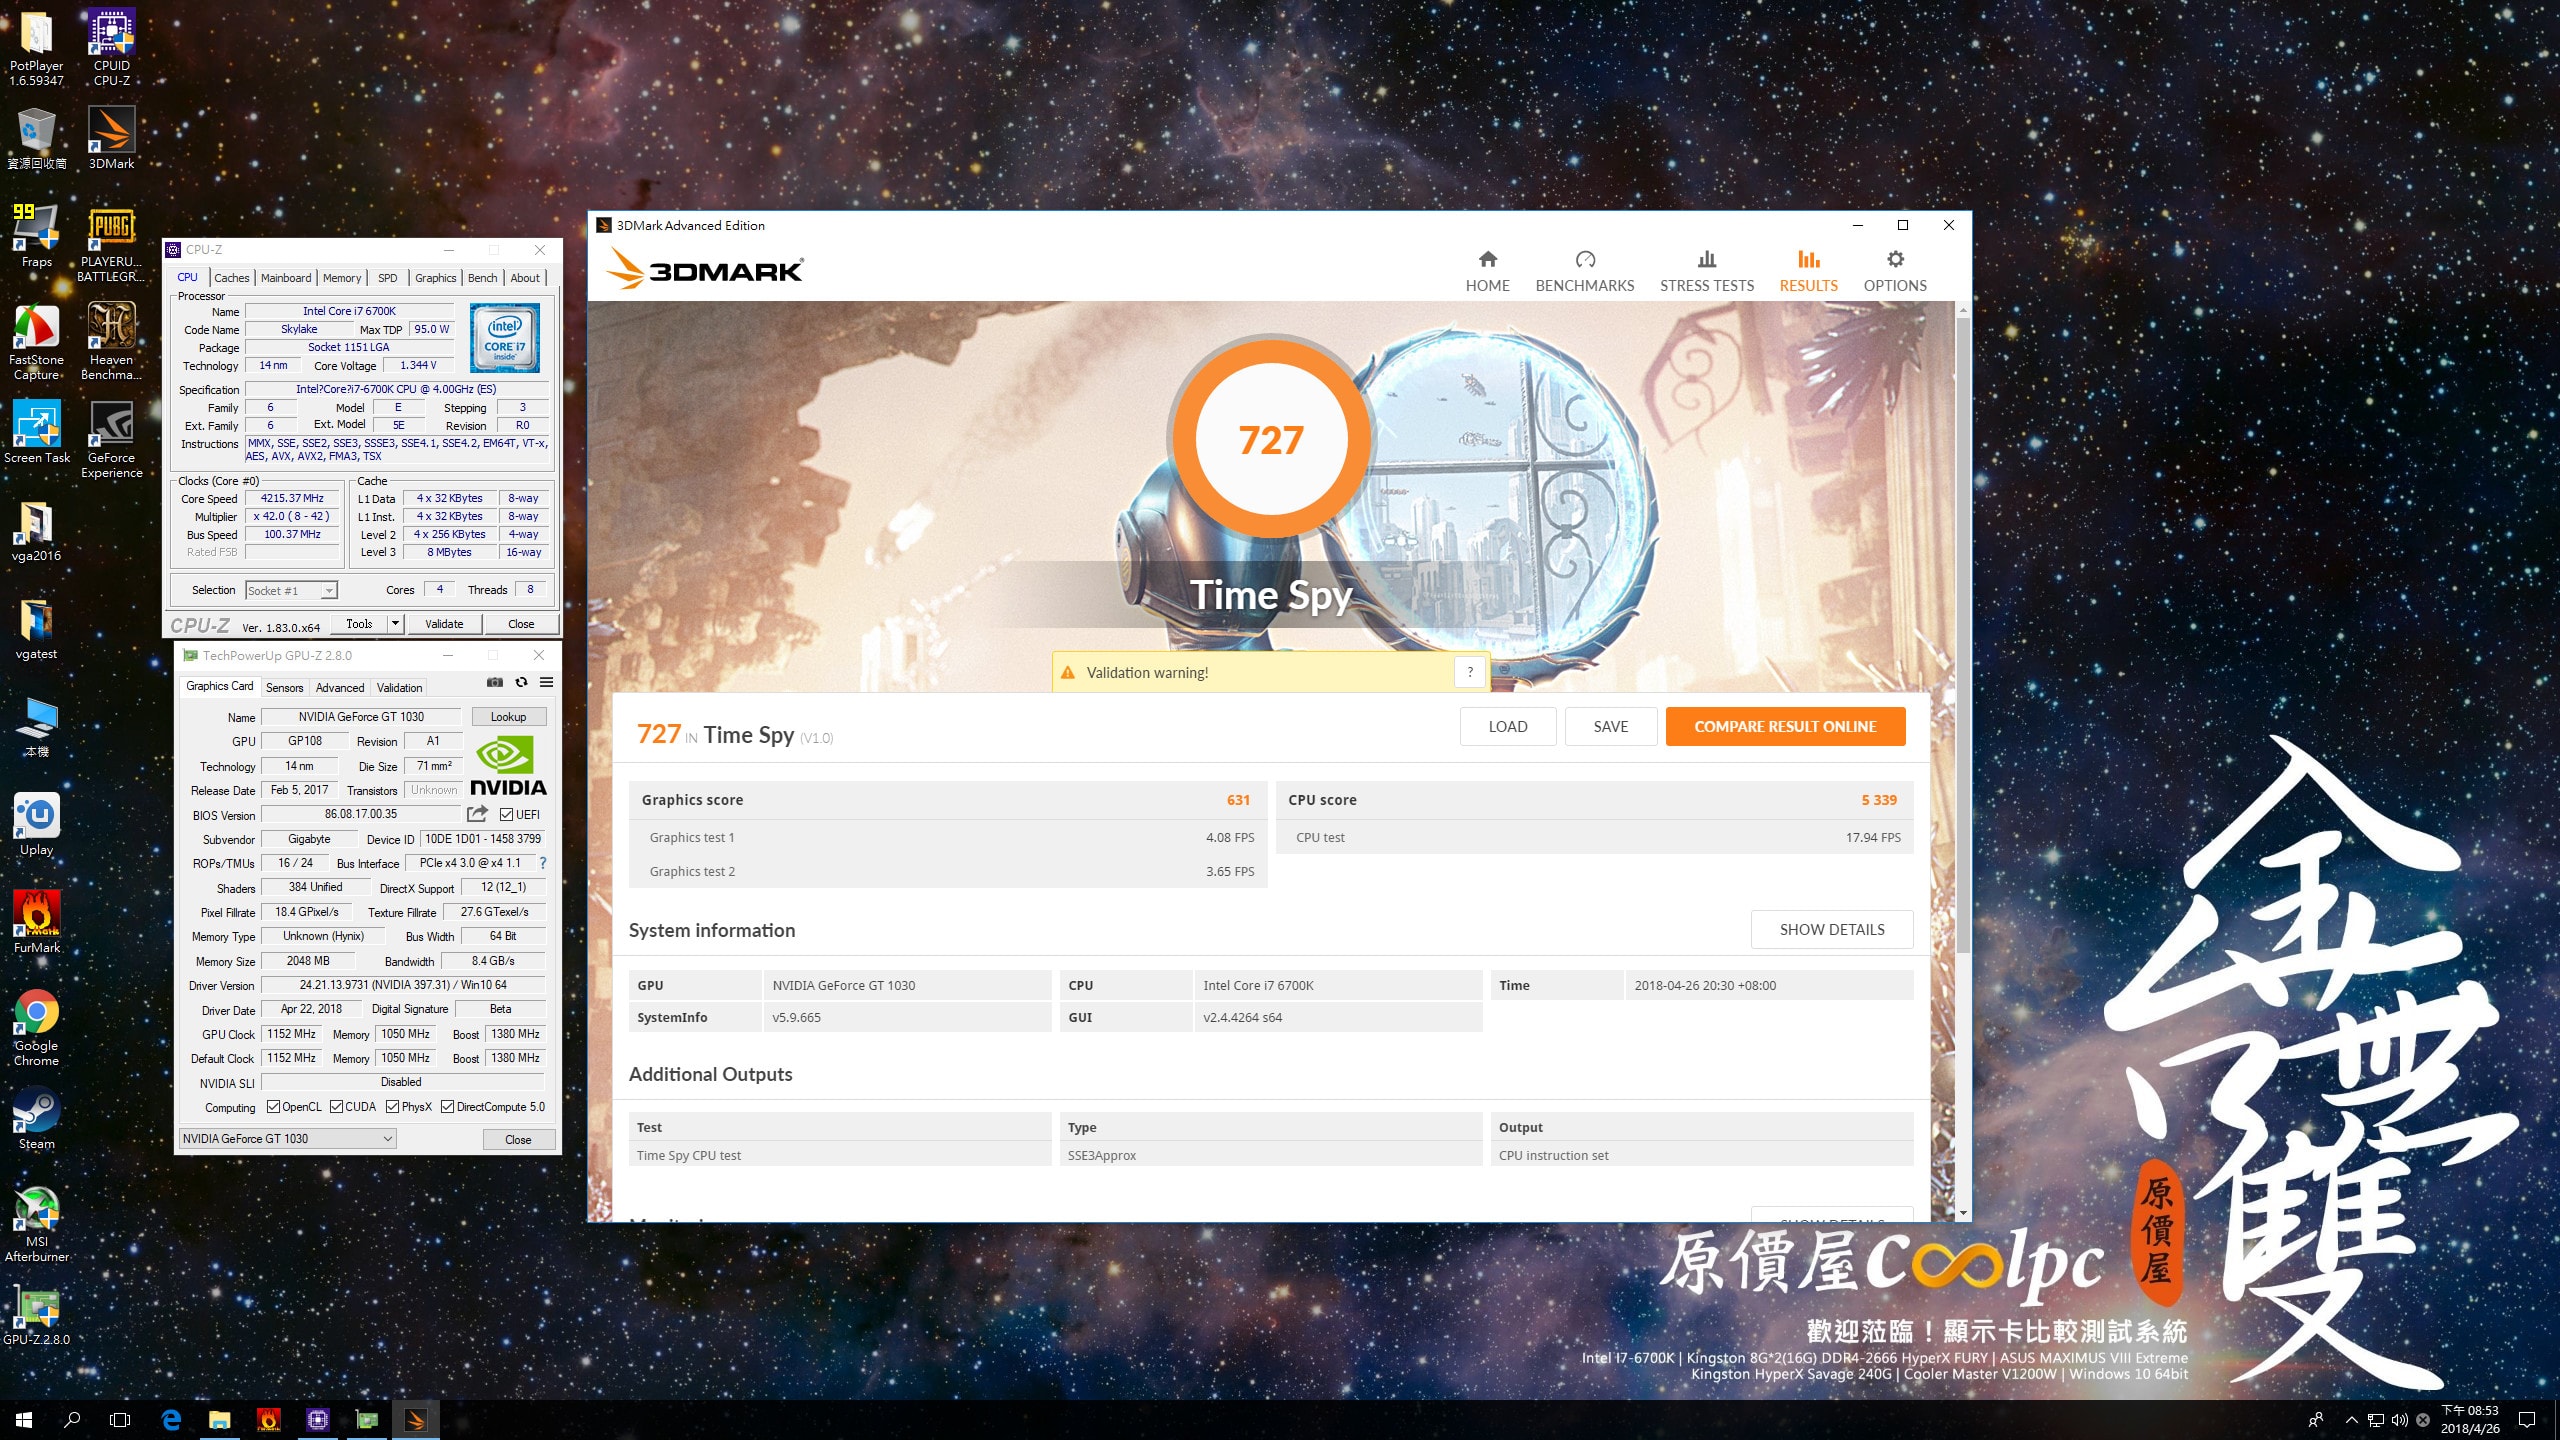Open the GeForce Experience desktop icon
The width and height of the screenshot is (2560, 1440).
[112, 440]
